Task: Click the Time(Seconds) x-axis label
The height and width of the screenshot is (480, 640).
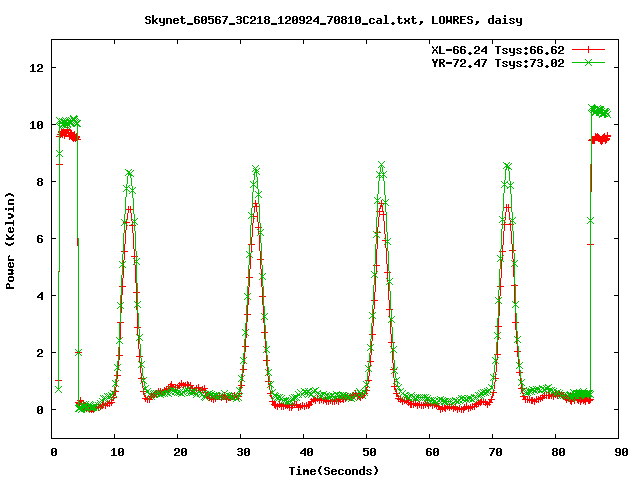Action: tap(334, 471)
